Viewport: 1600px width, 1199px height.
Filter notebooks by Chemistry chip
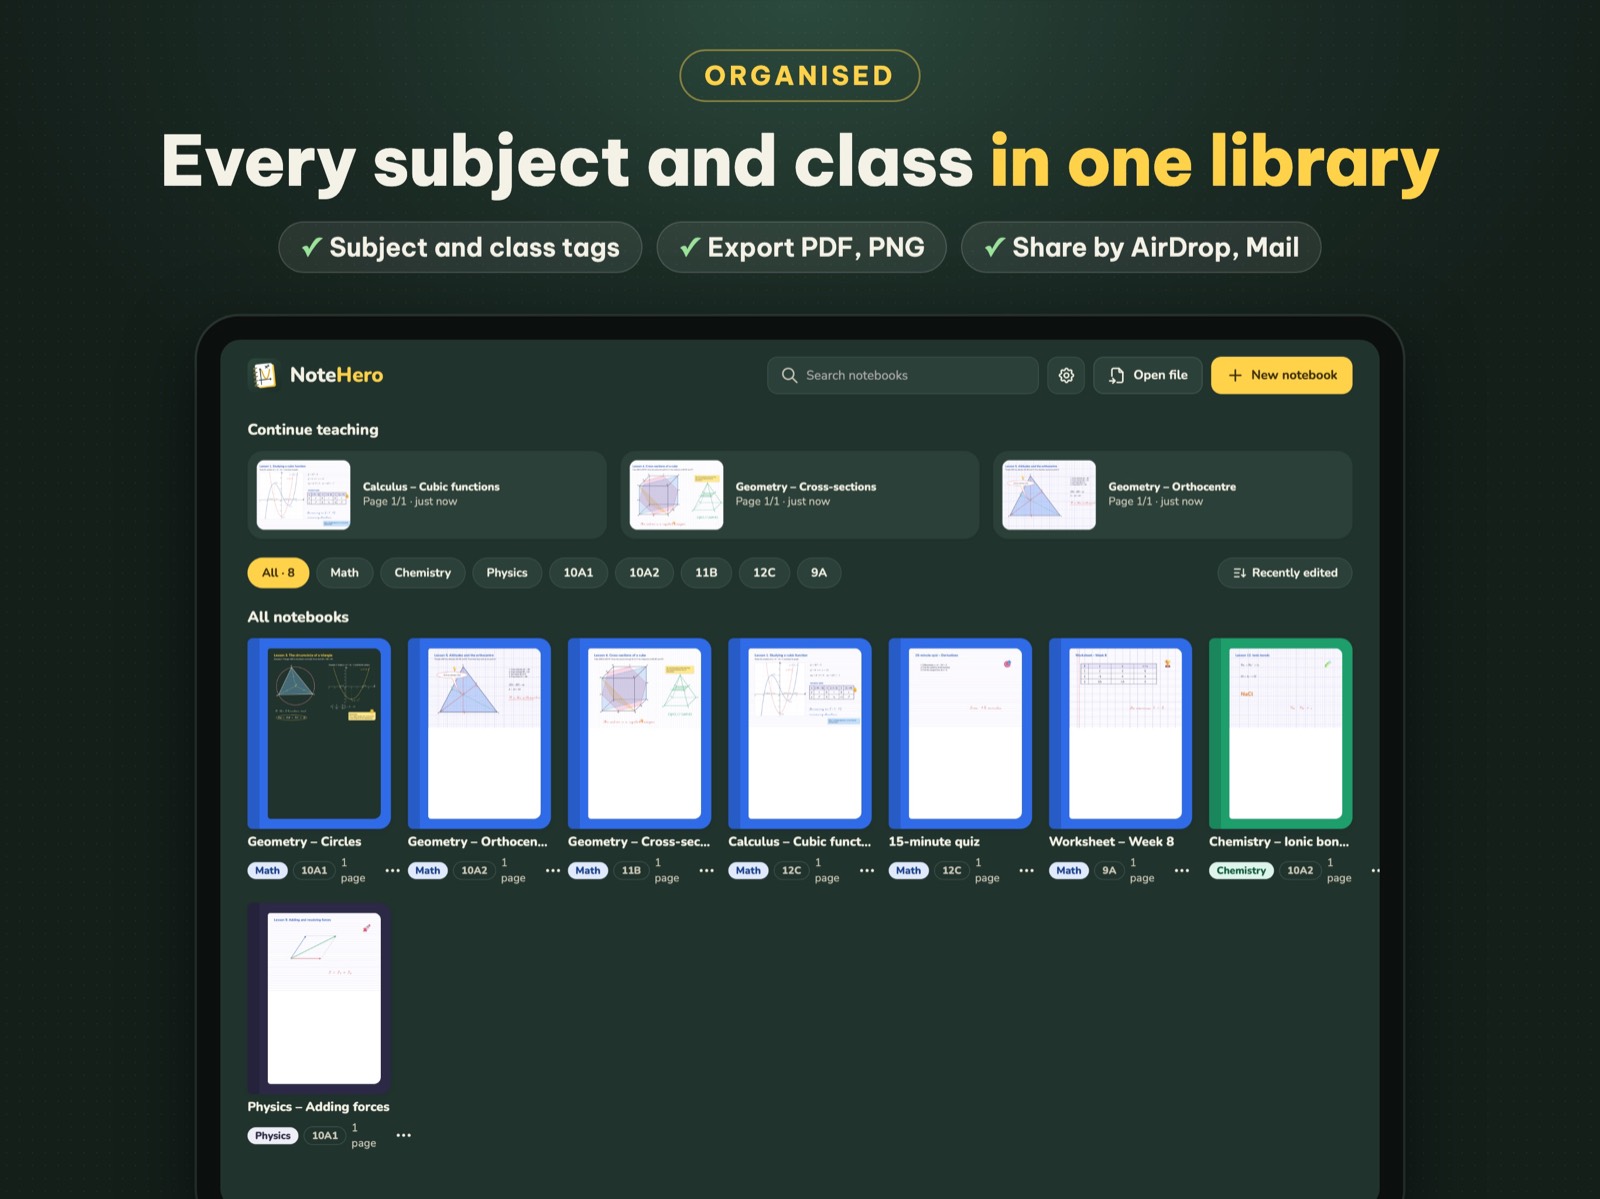point(423,573)
